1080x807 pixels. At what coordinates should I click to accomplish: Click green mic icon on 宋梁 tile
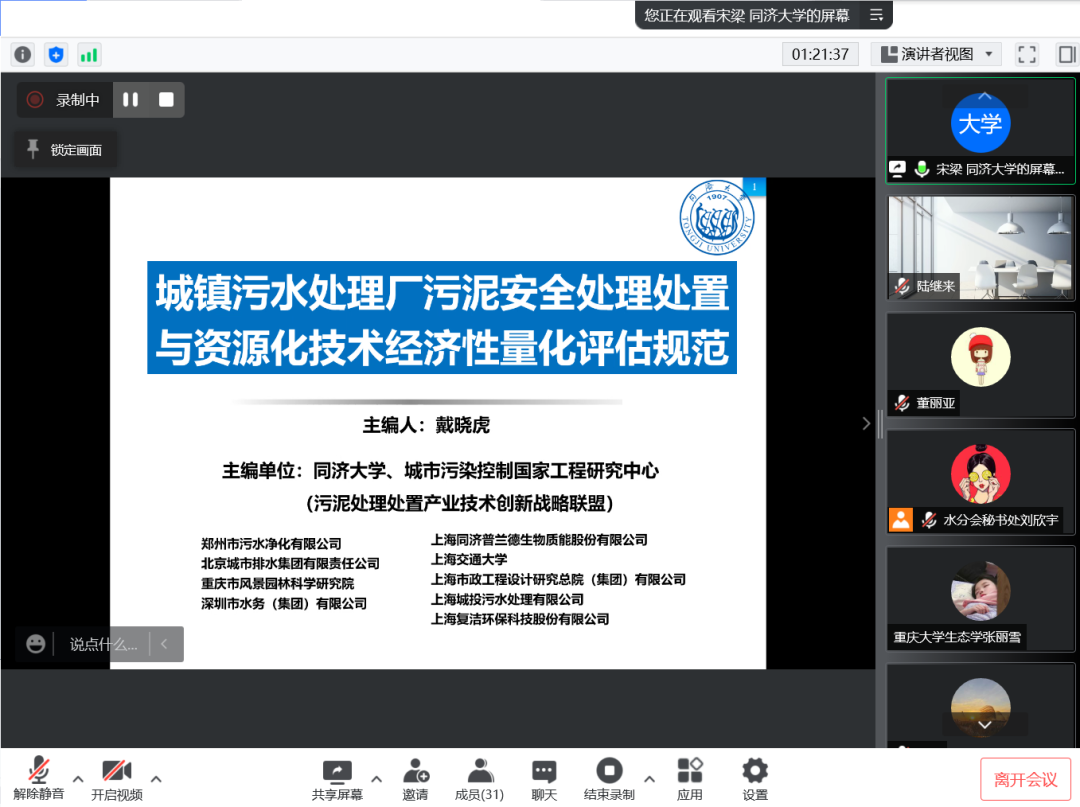[x=922, y=169]
